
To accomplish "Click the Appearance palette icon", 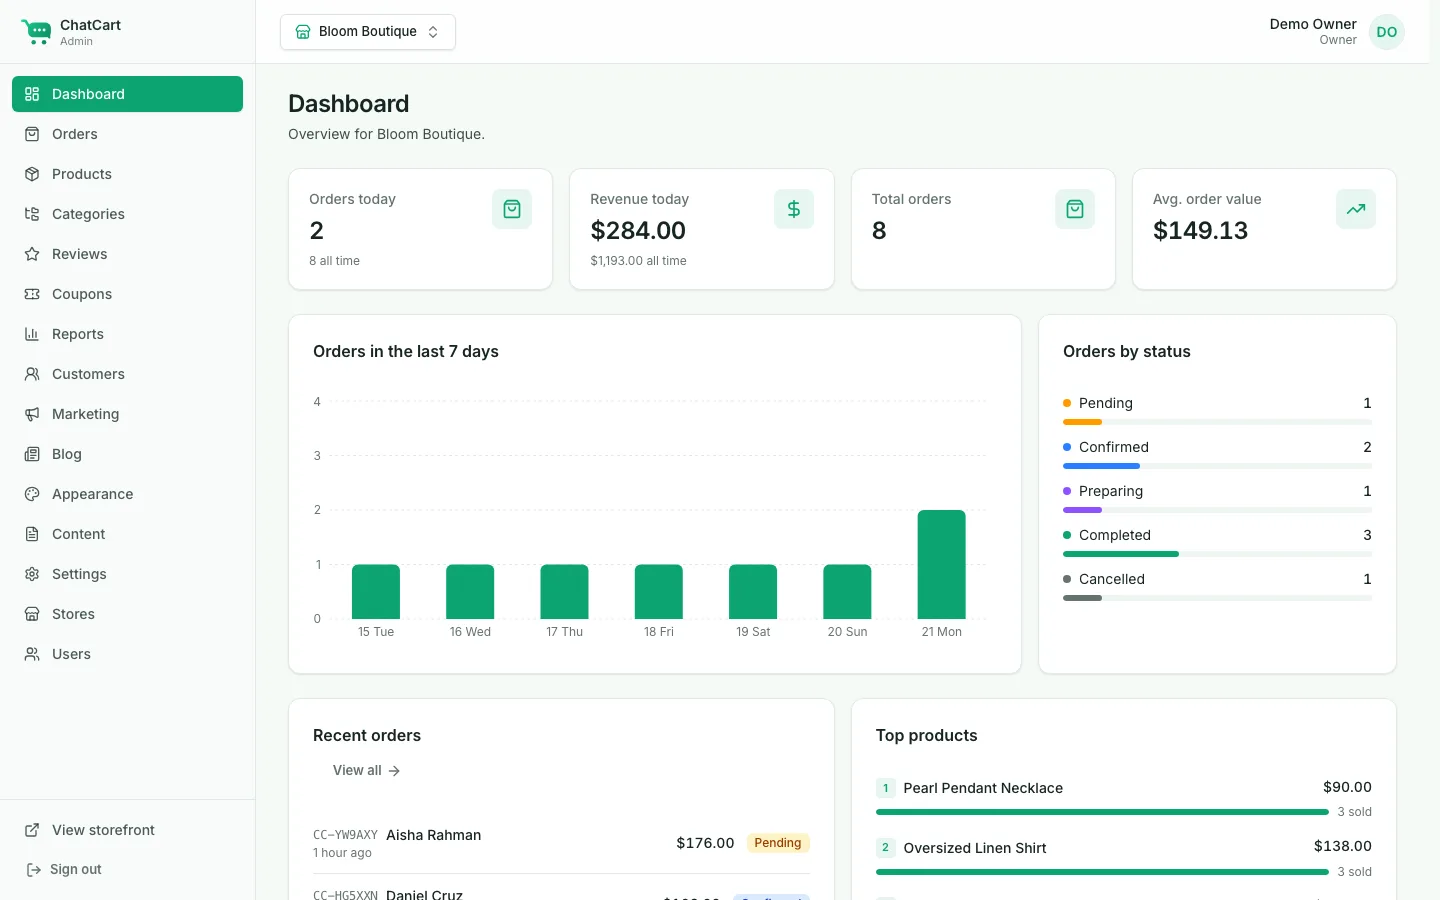I will (32, 494).
